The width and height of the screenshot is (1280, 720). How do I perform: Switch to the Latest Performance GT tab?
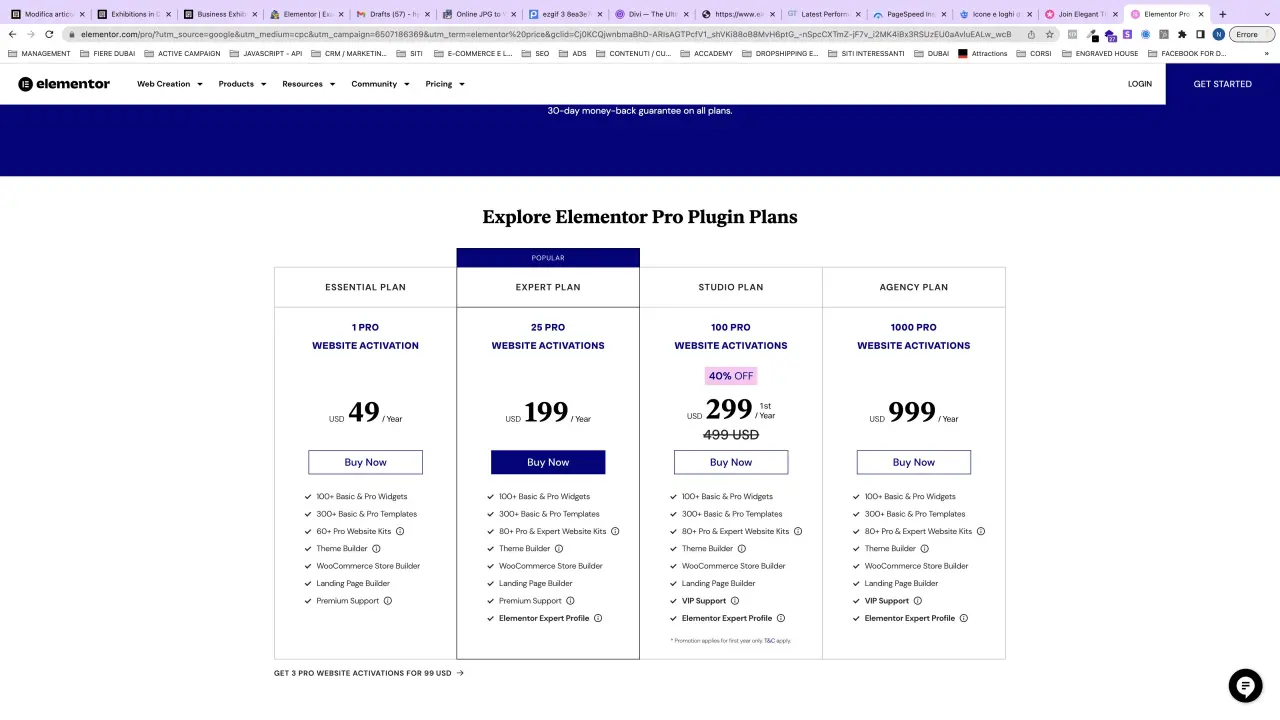(824, 14)
